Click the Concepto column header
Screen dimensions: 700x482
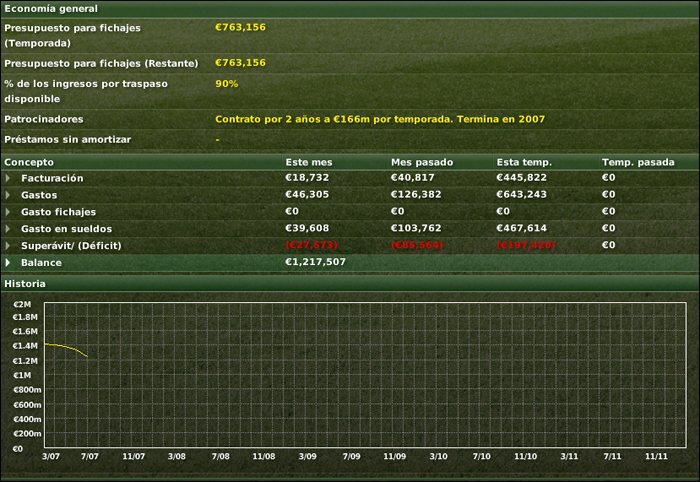point(29,162)
